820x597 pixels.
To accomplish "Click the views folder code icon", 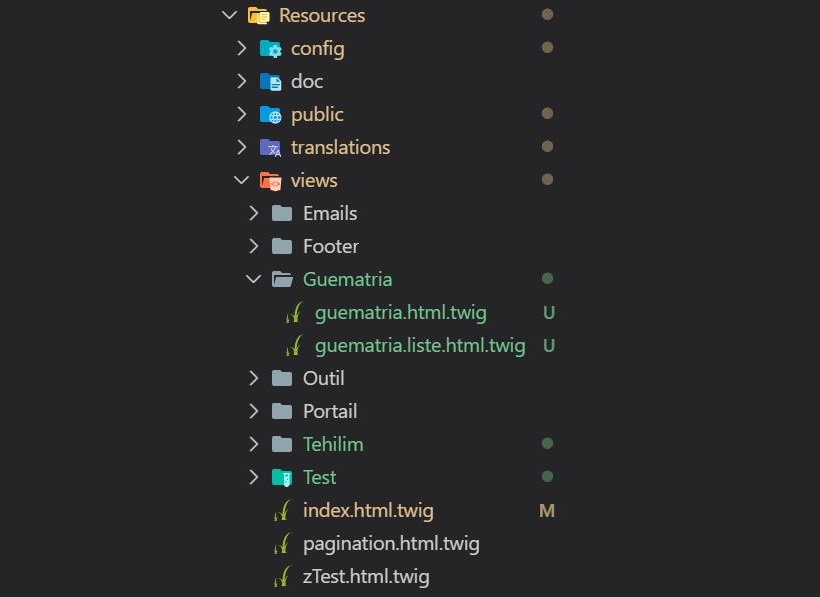I will click(x=271, y=181).
